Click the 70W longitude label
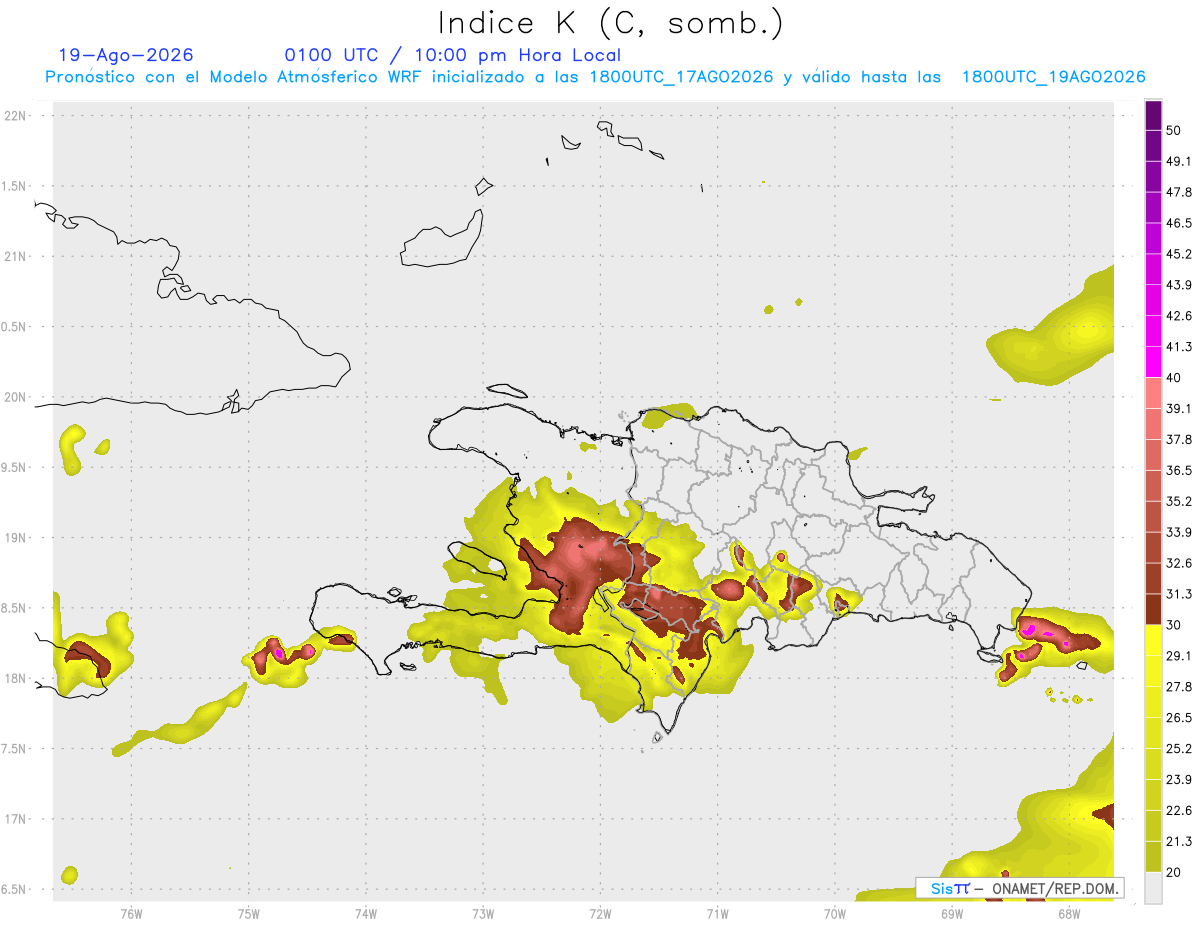This screenshot has width=1200, height=927. click(835, 913)
